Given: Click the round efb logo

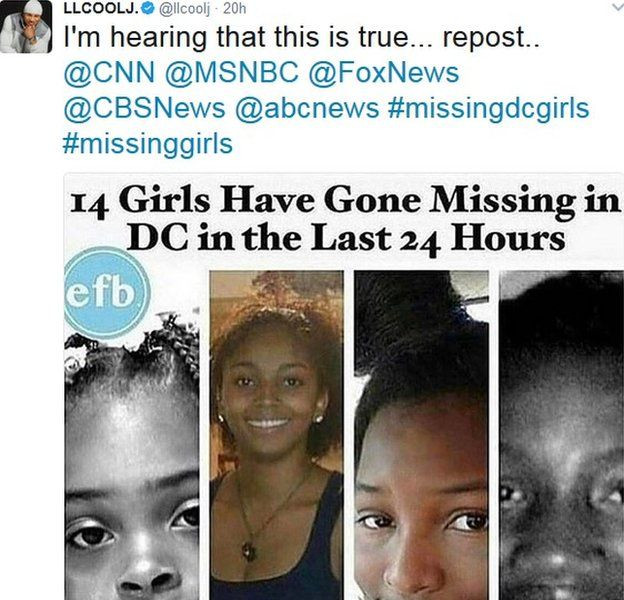Looking at the screenshot, I should tap(107, 293).
